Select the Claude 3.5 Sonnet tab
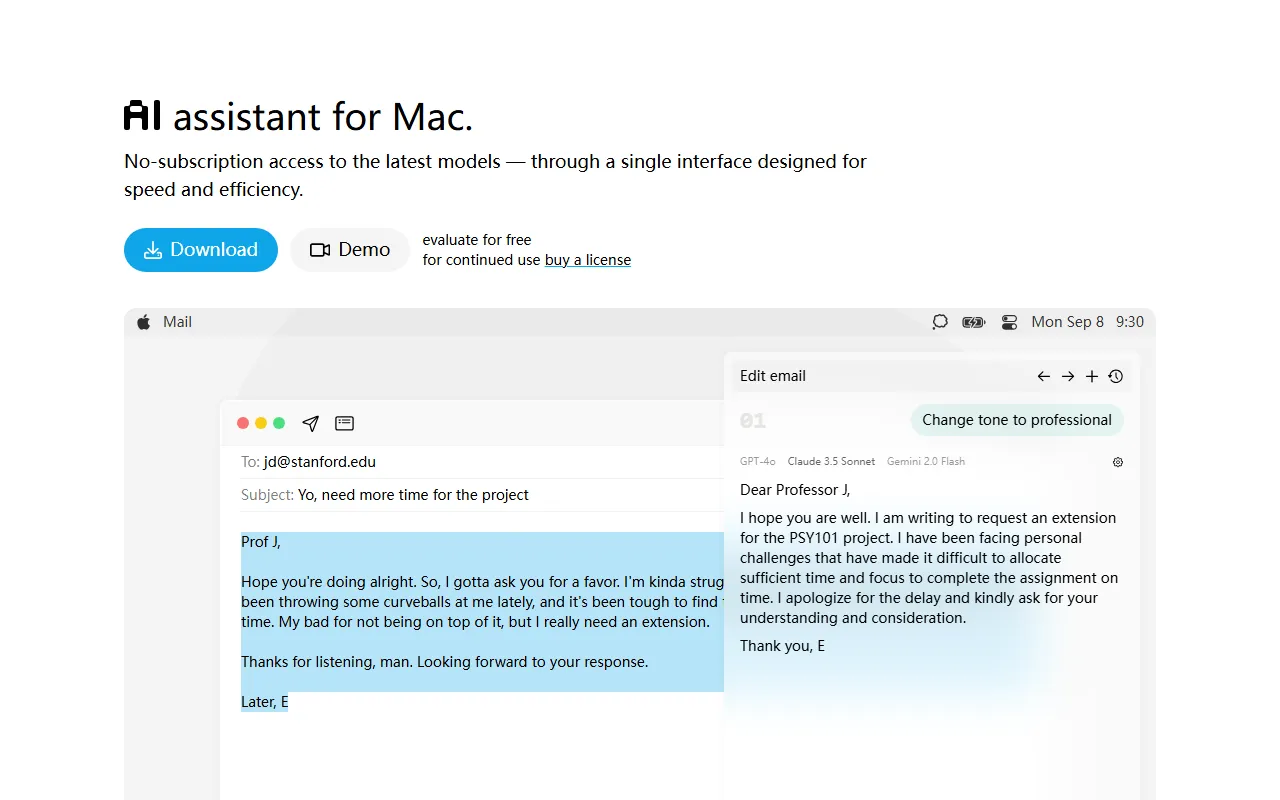The image size is (1280, 800). (831, 462)
